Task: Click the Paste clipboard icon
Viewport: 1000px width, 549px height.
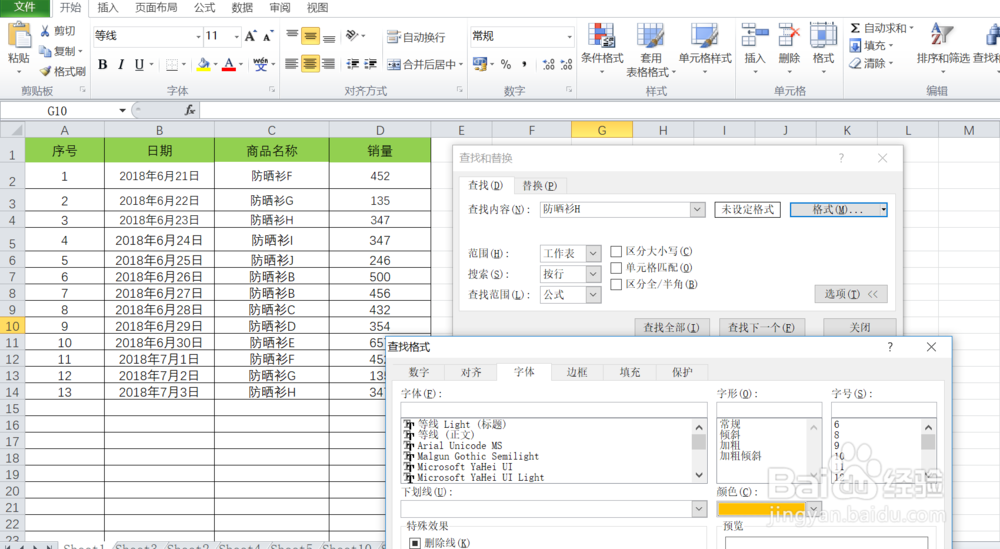Action: [19, 36]
